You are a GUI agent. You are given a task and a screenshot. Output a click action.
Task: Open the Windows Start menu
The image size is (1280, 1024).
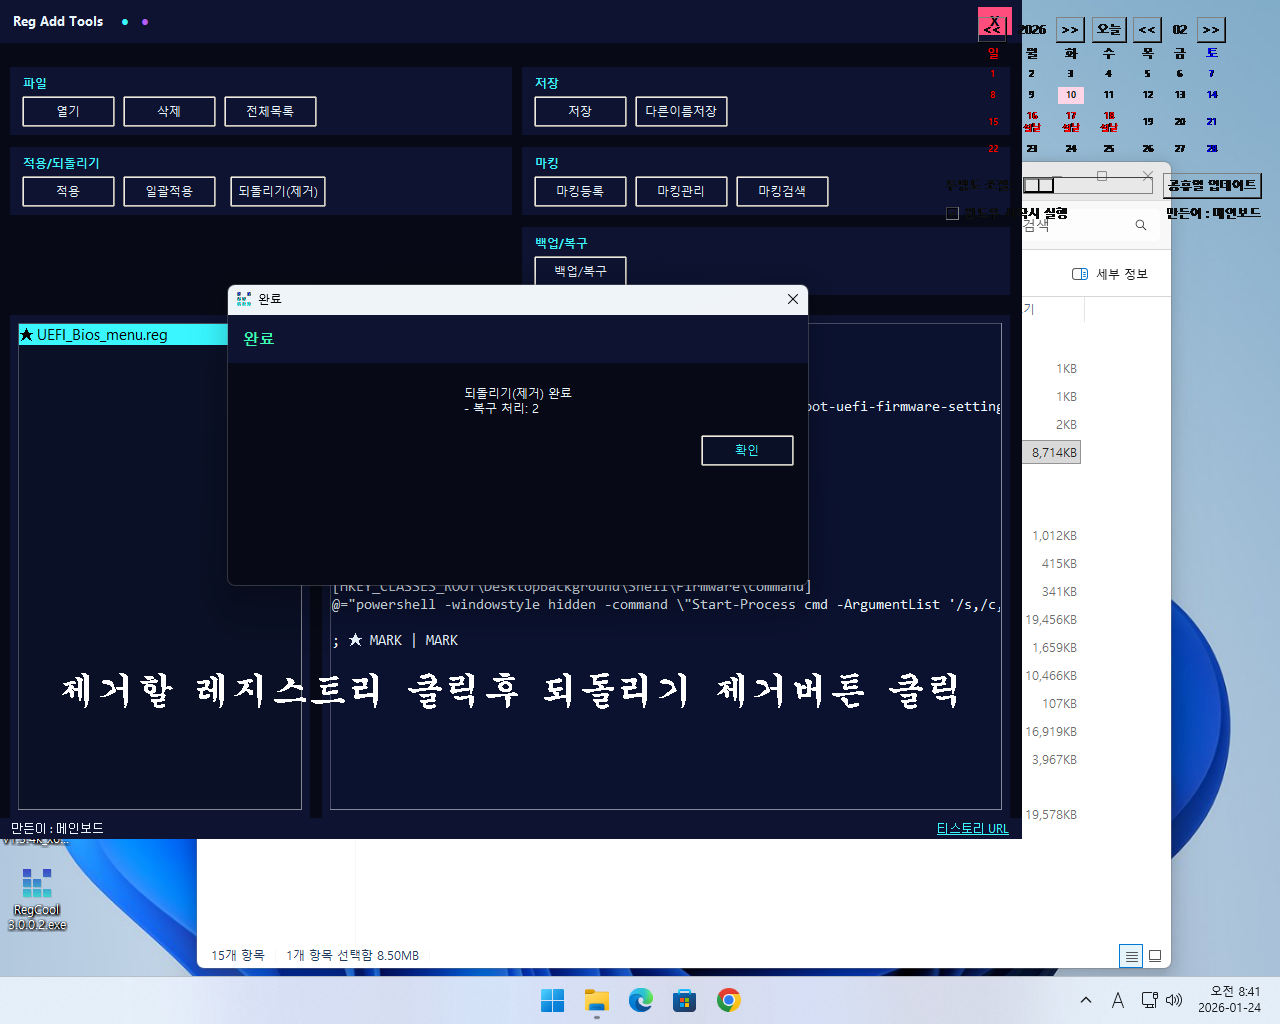point(552,1000)
